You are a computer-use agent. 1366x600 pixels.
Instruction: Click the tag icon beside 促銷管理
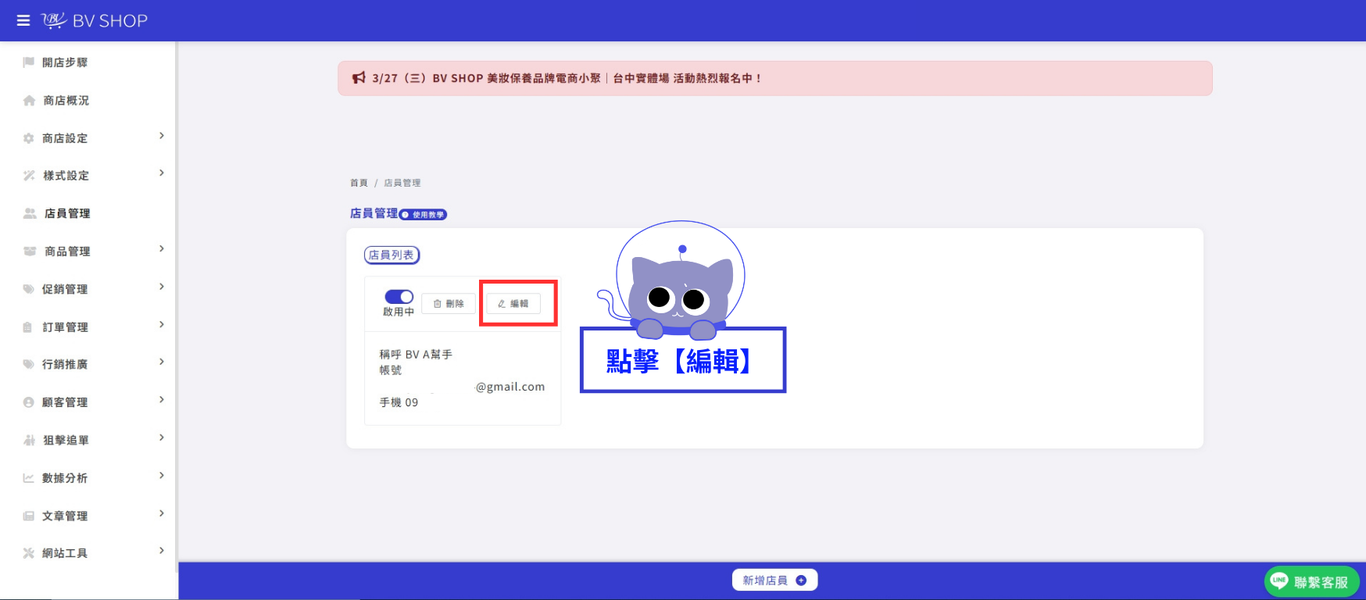[29, 290]
